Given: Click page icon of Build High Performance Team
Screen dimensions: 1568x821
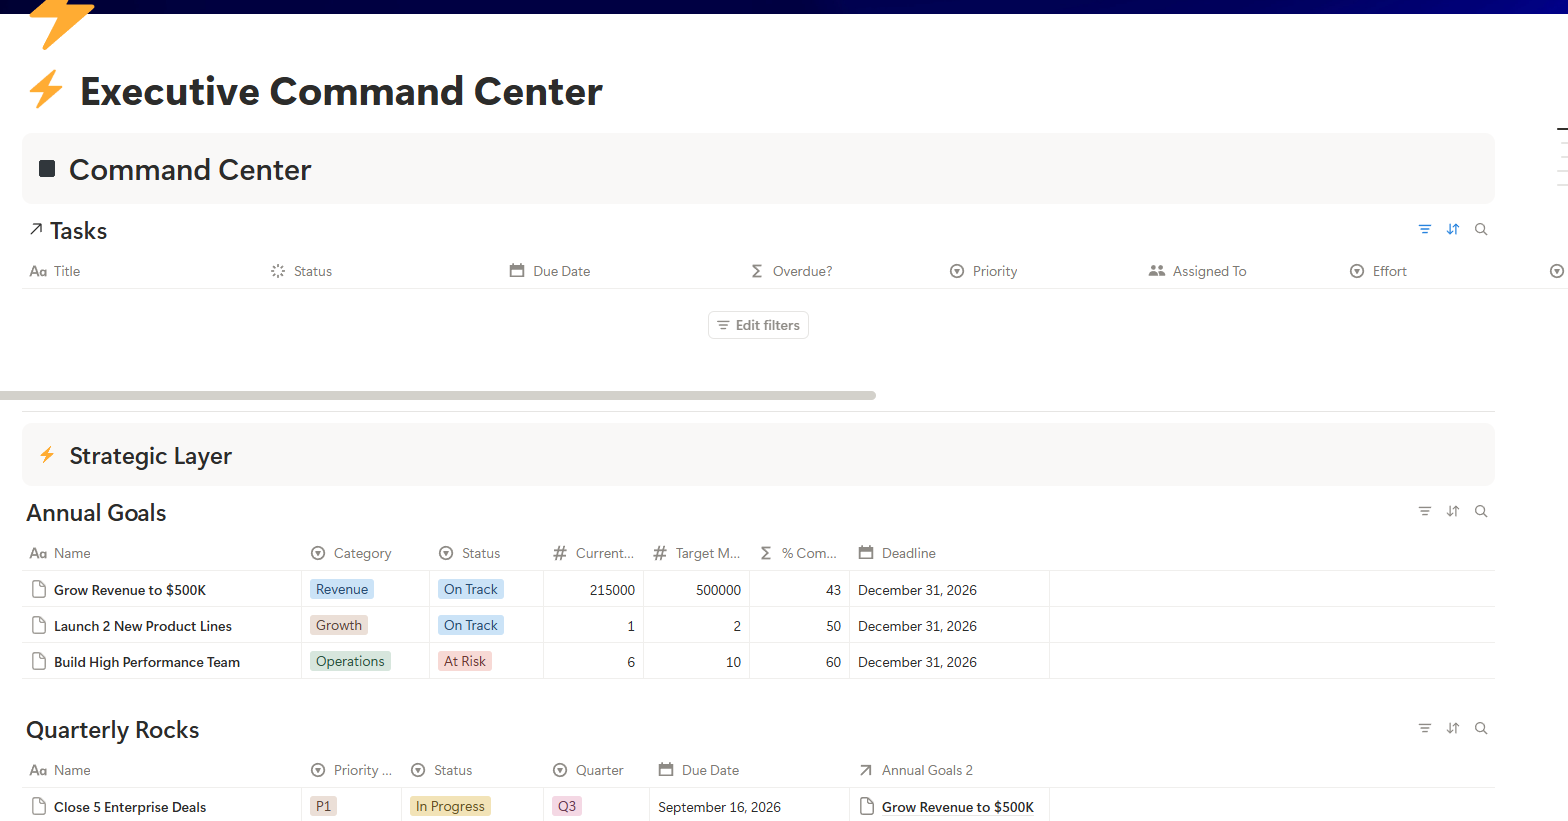Looking at the screenshot, I should (x=39, y=661).
